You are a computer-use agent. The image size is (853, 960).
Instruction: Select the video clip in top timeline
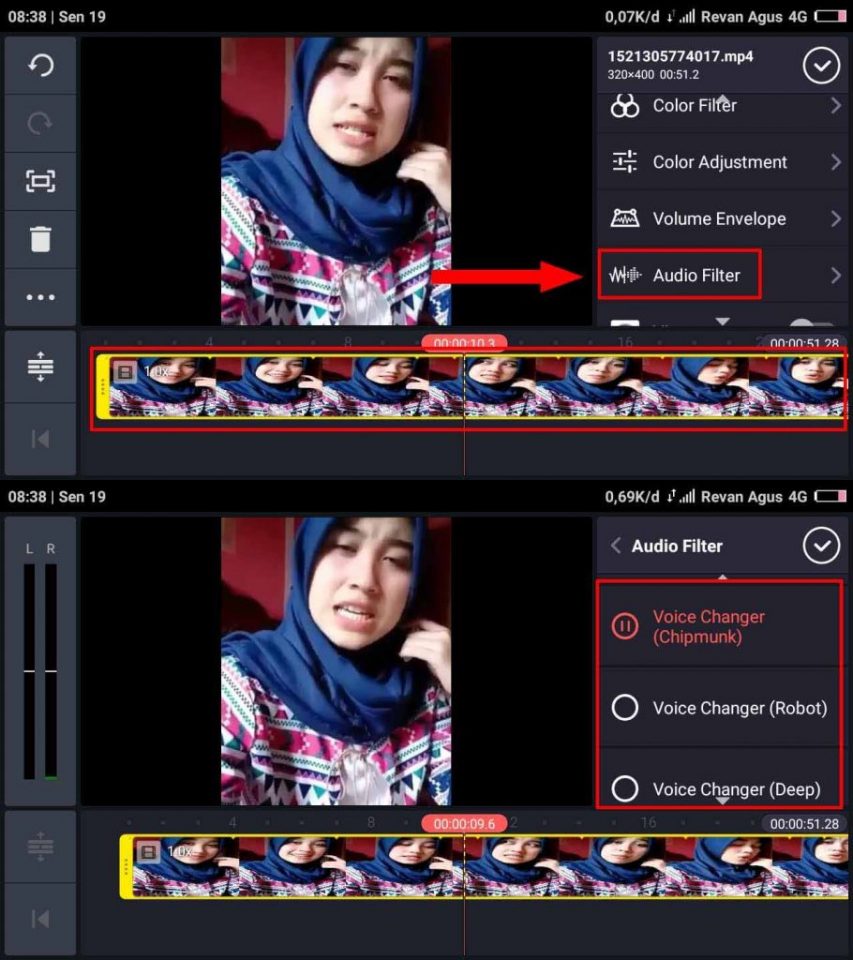tap(472, 388)
